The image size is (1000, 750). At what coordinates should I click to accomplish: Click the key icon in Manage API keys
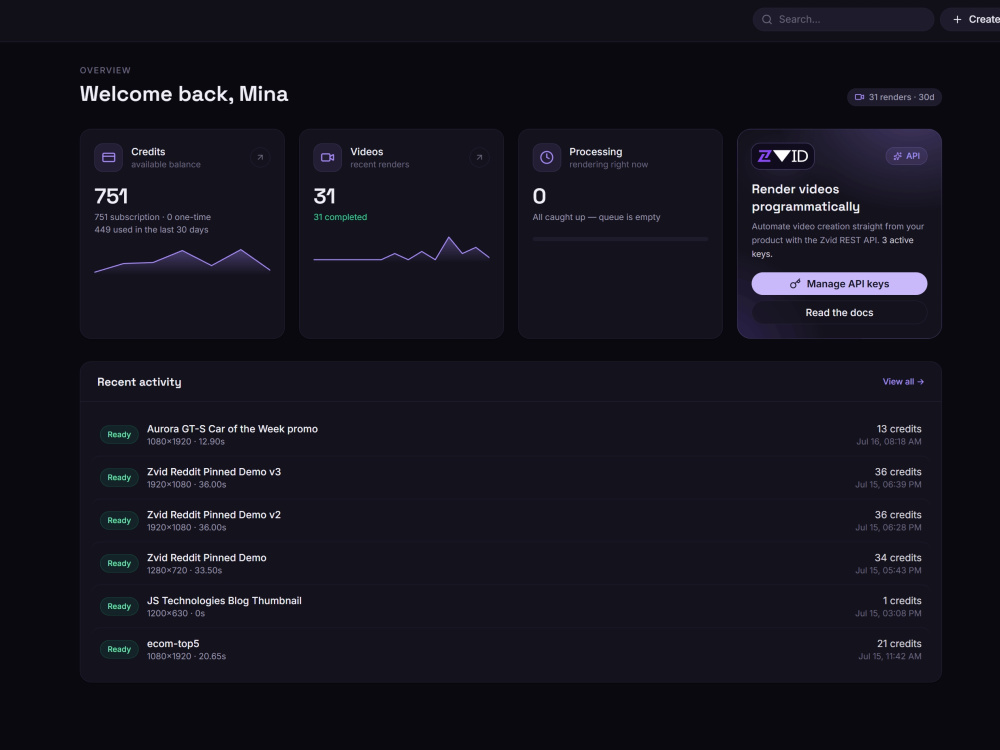pyautogui.click(x=795, y=284)
